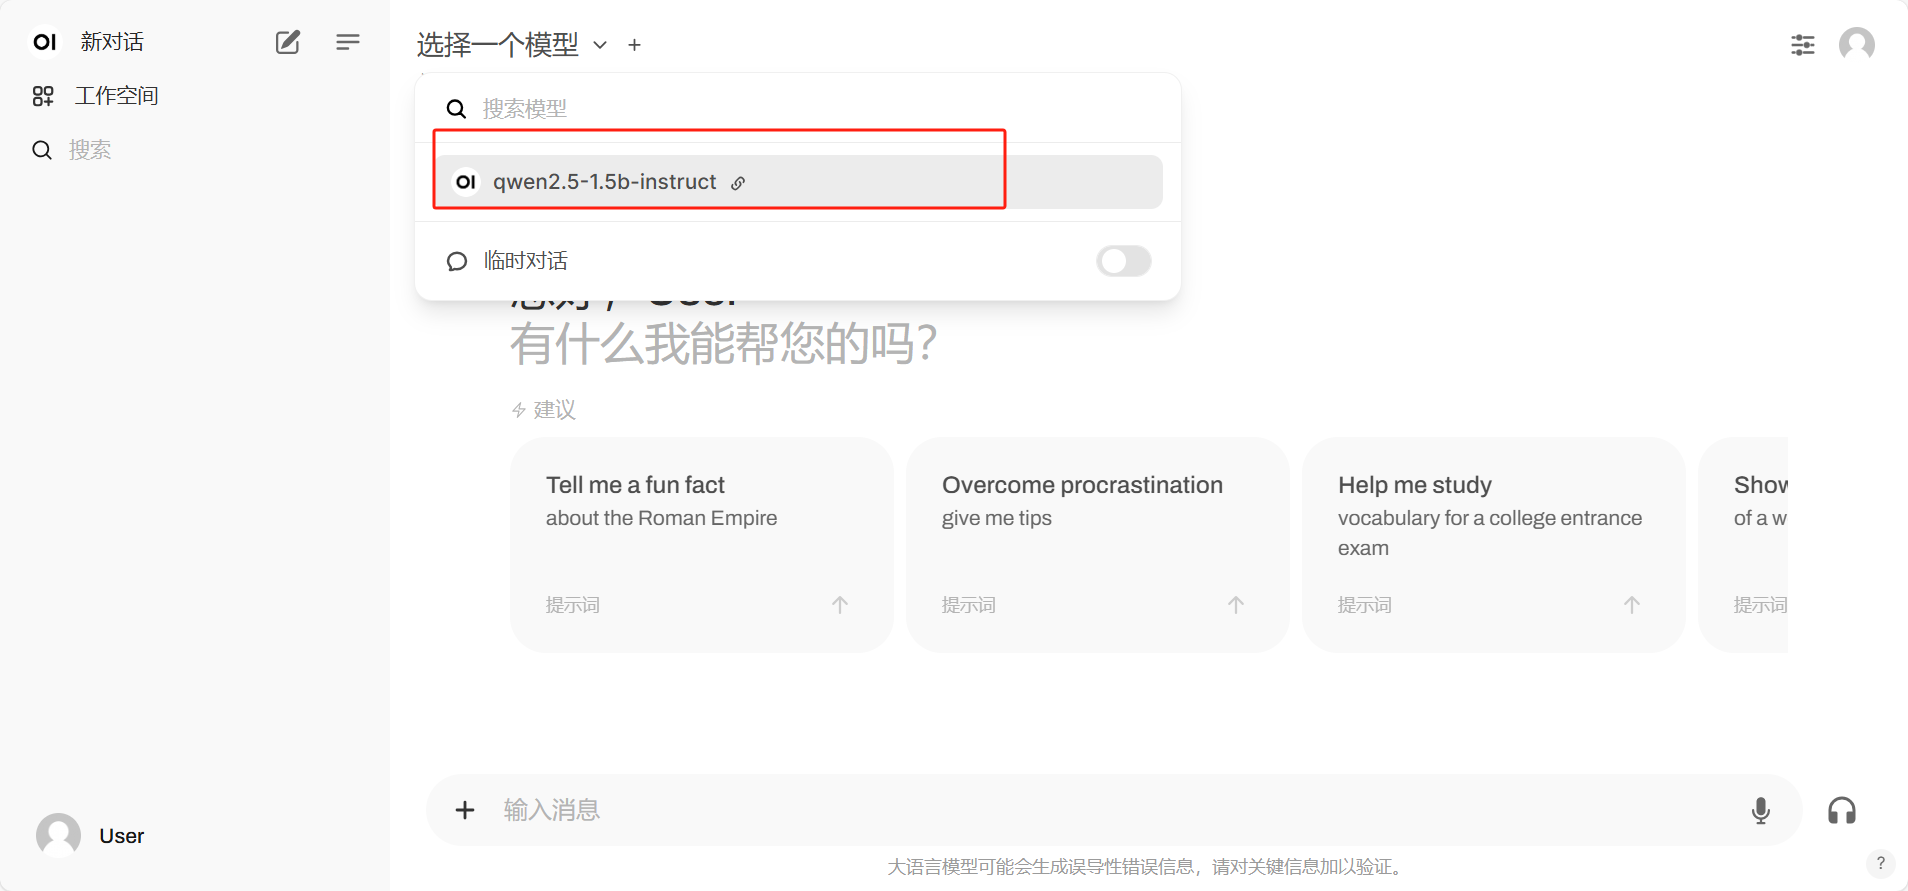
Task: Click the 输入消息 message input field
Action: [1100, 810]
